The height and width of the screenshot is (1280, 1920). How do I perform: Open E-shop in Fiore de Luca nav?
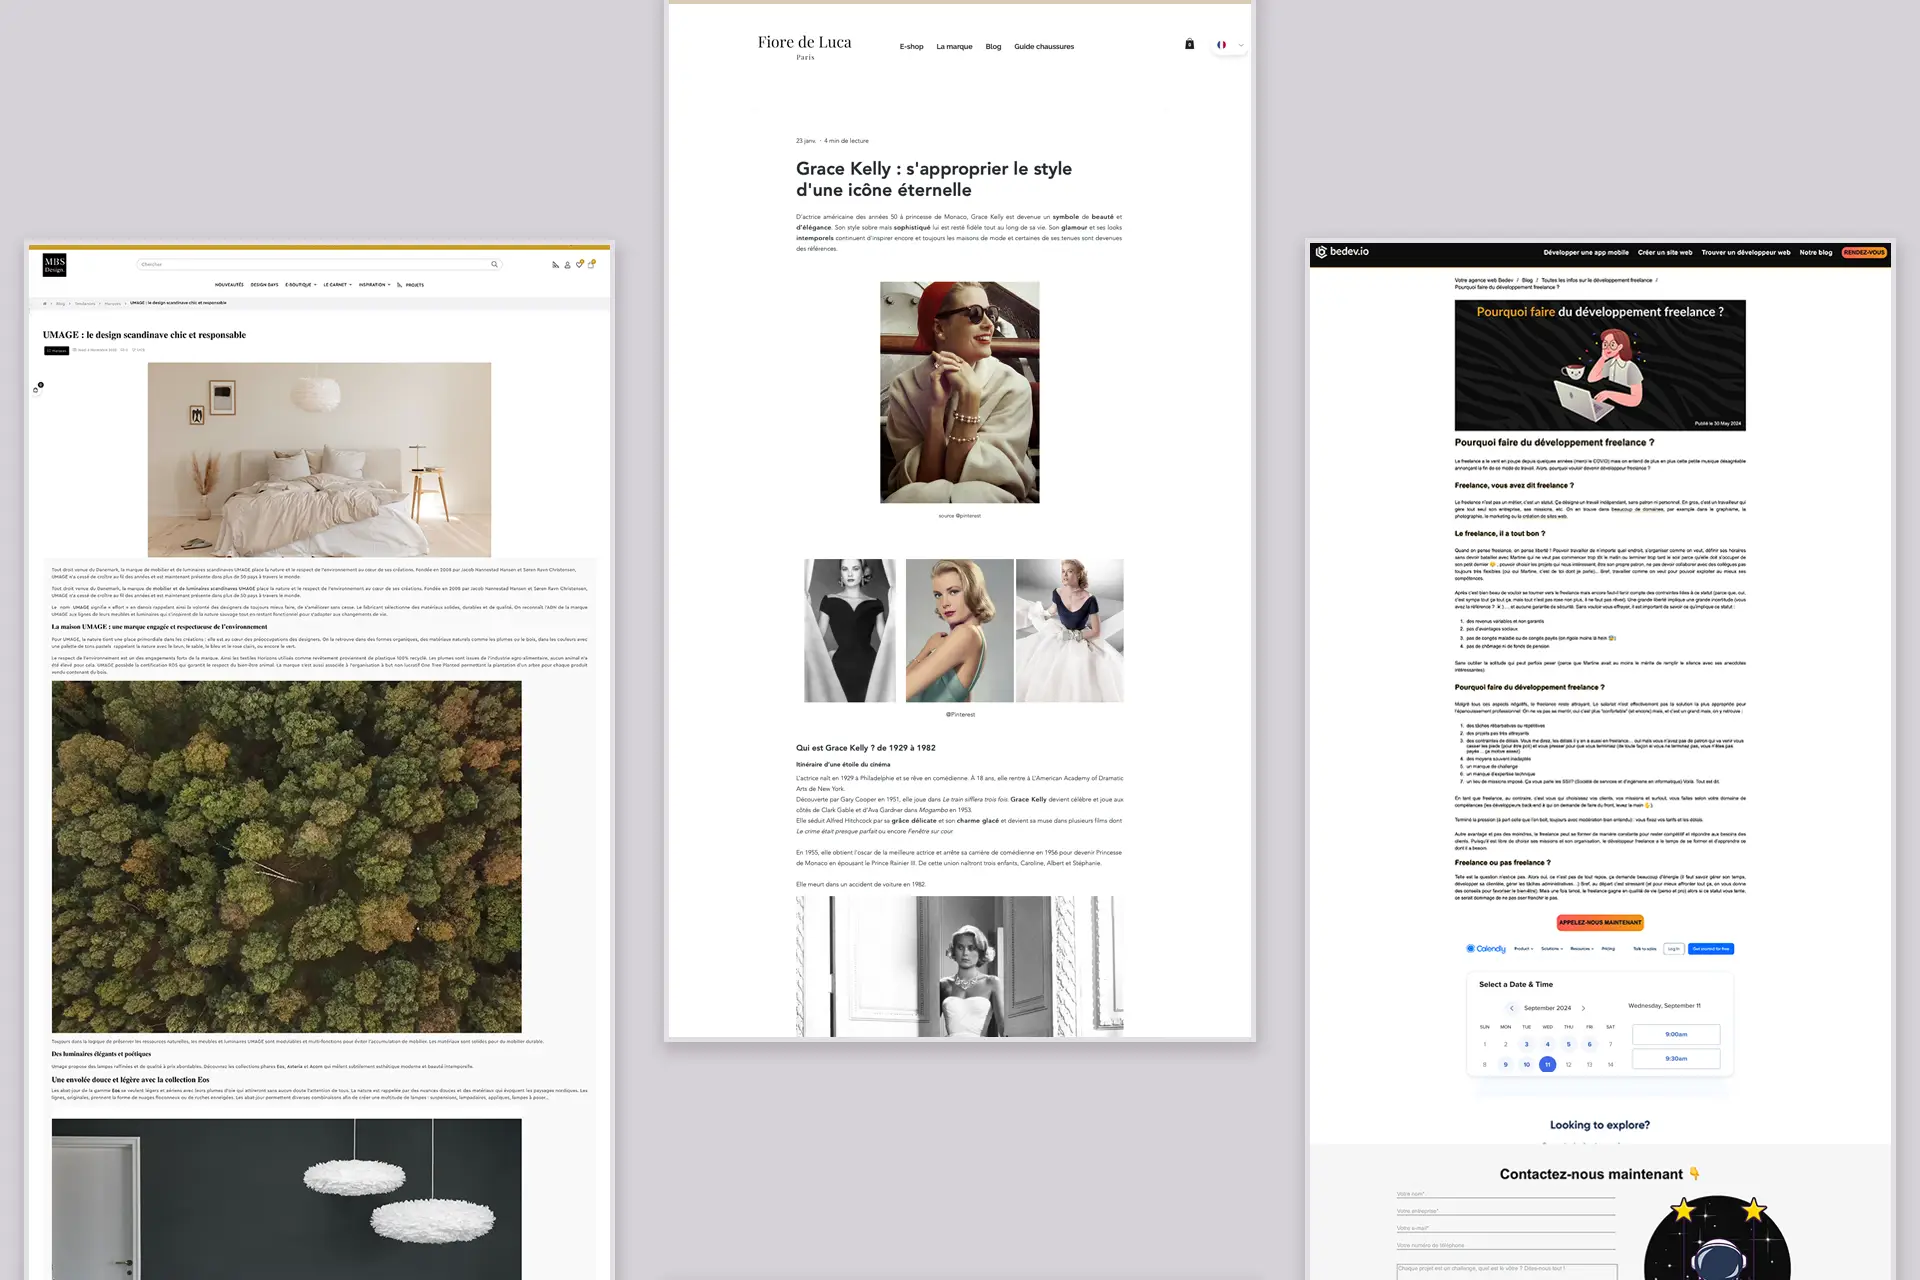(x=911, y=46)
